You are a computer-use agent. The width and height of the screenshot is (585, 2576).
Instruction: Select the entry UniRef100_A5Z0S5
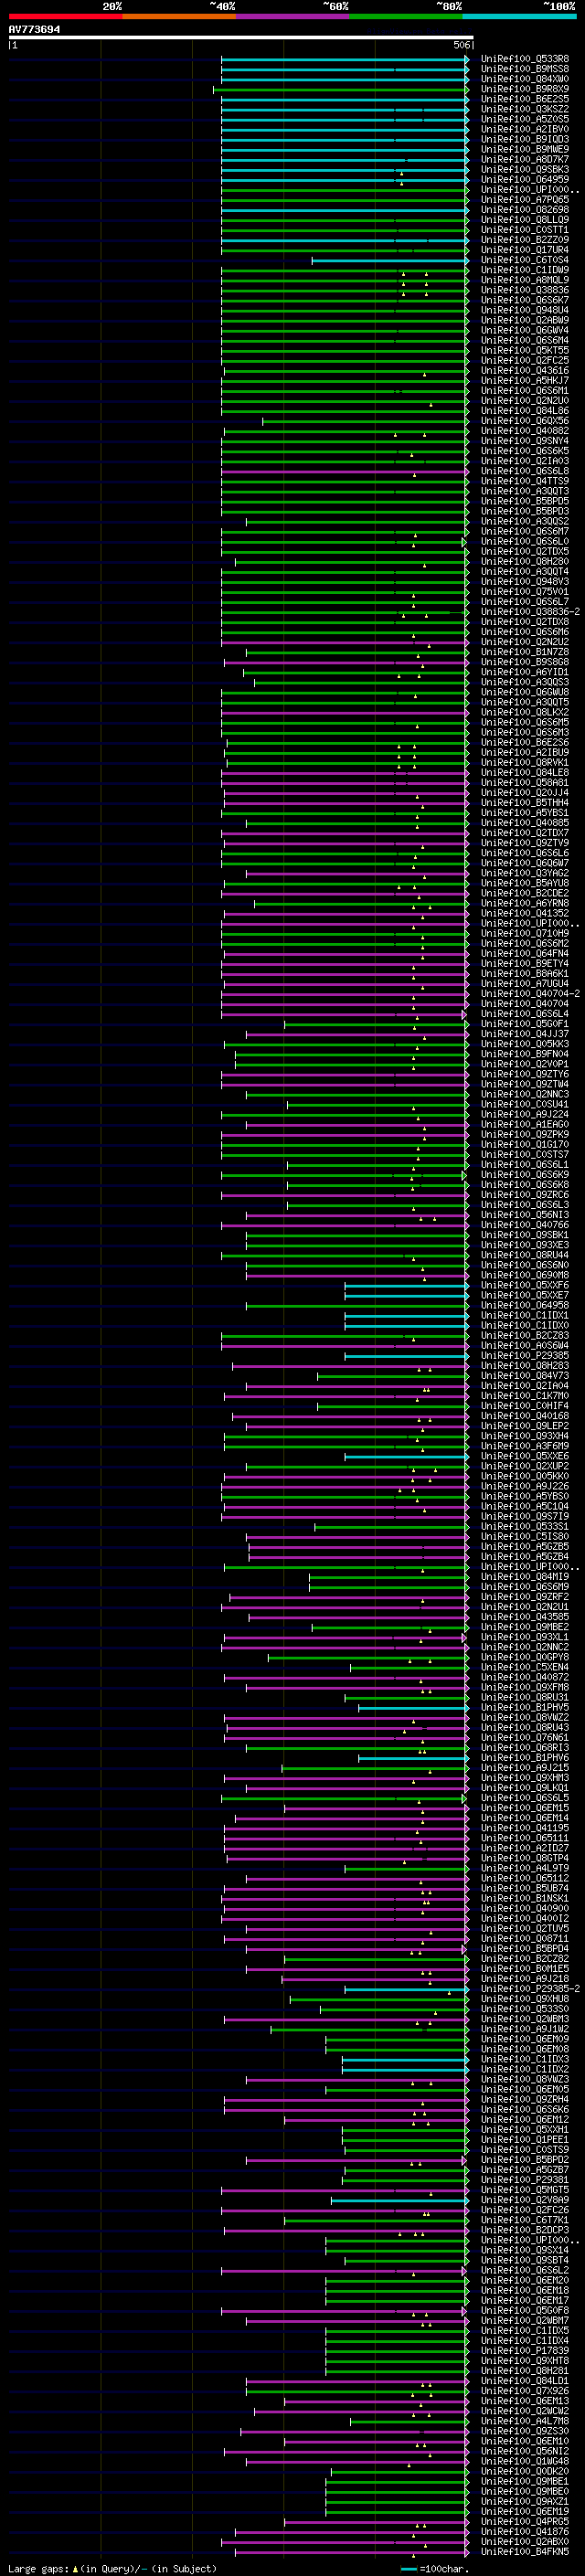click(x=524, y=119)
